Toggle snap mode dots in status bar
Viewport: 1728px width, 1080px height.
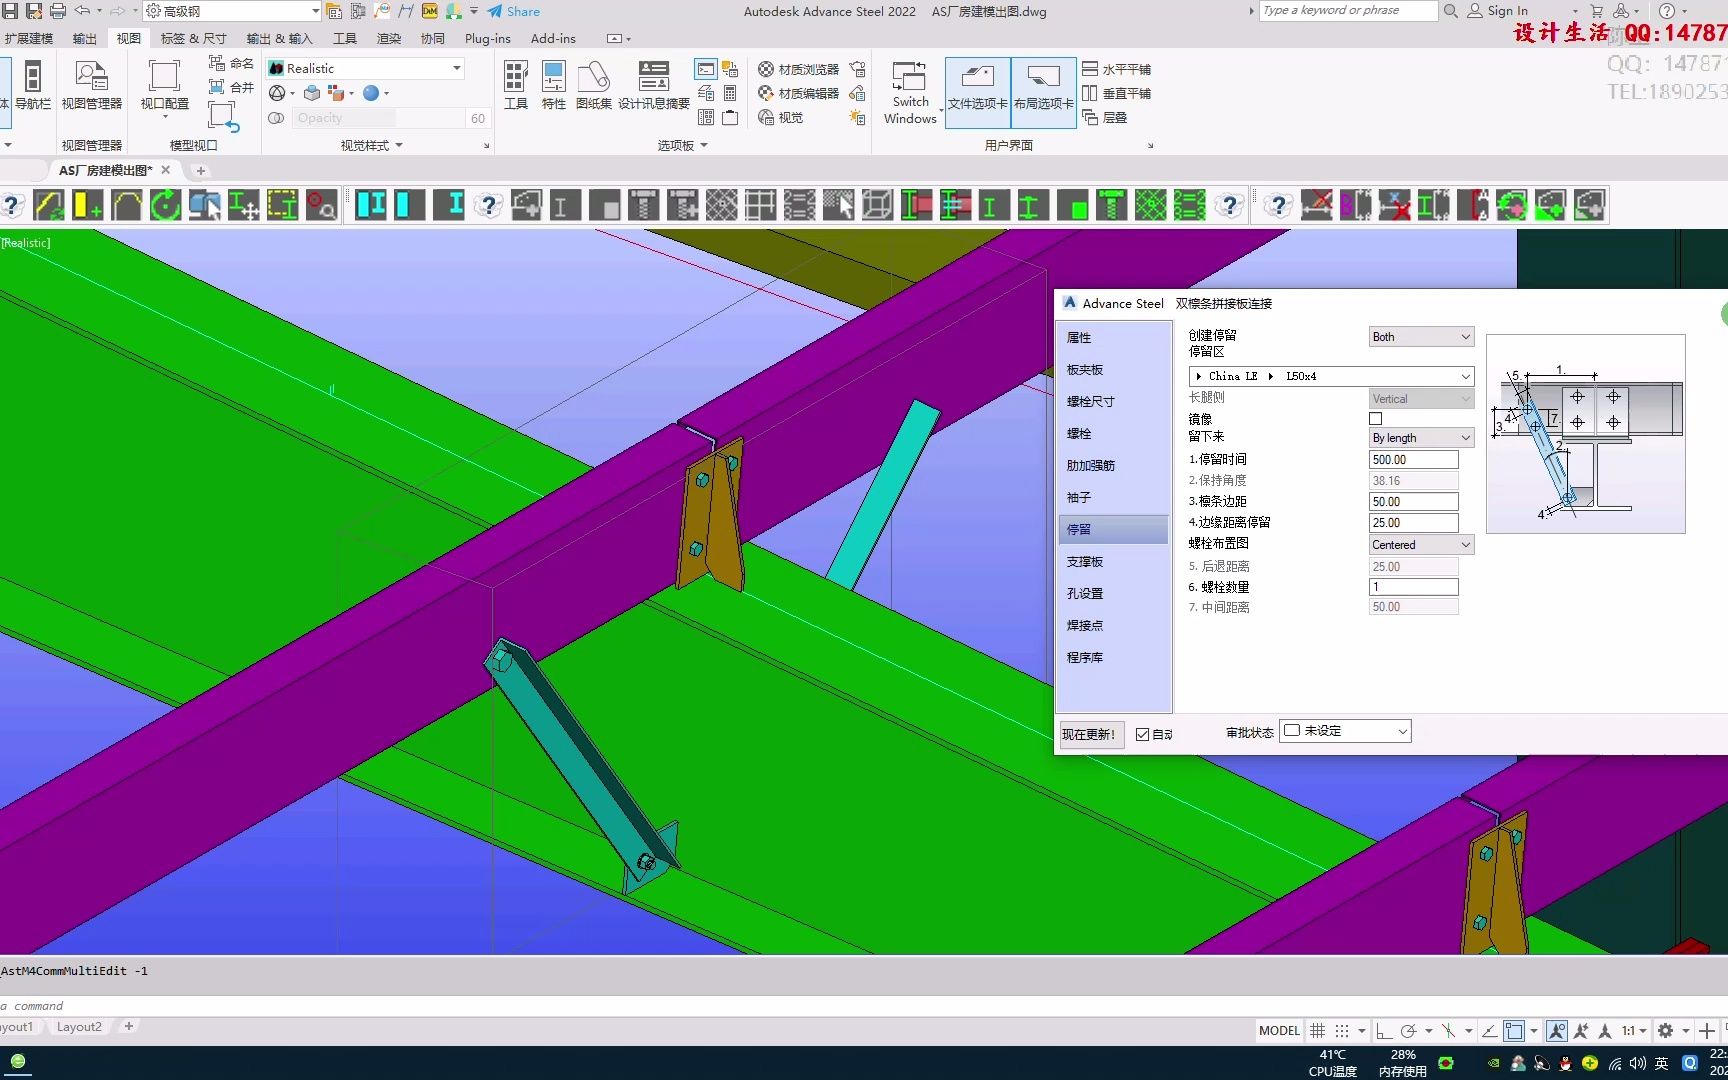pos(1342,1030)
